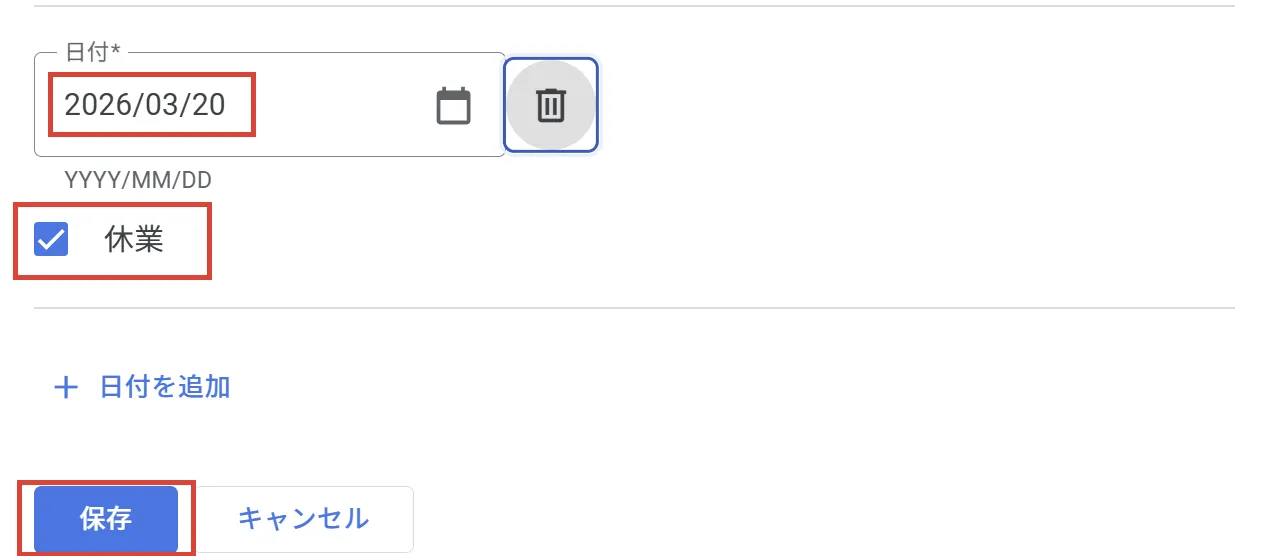The width and height of the screenshot is (1281, 556).
Task: Click blank space inside the date field
Action: (340, 105)
